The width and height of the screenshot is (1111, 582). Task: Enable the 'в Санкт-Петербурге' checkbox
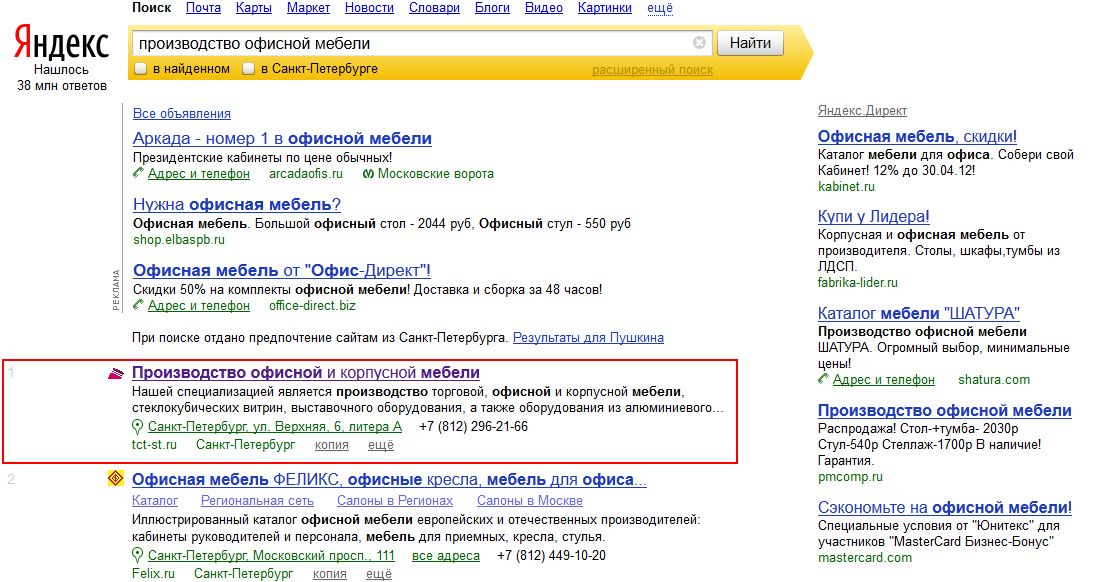(248, 69)
